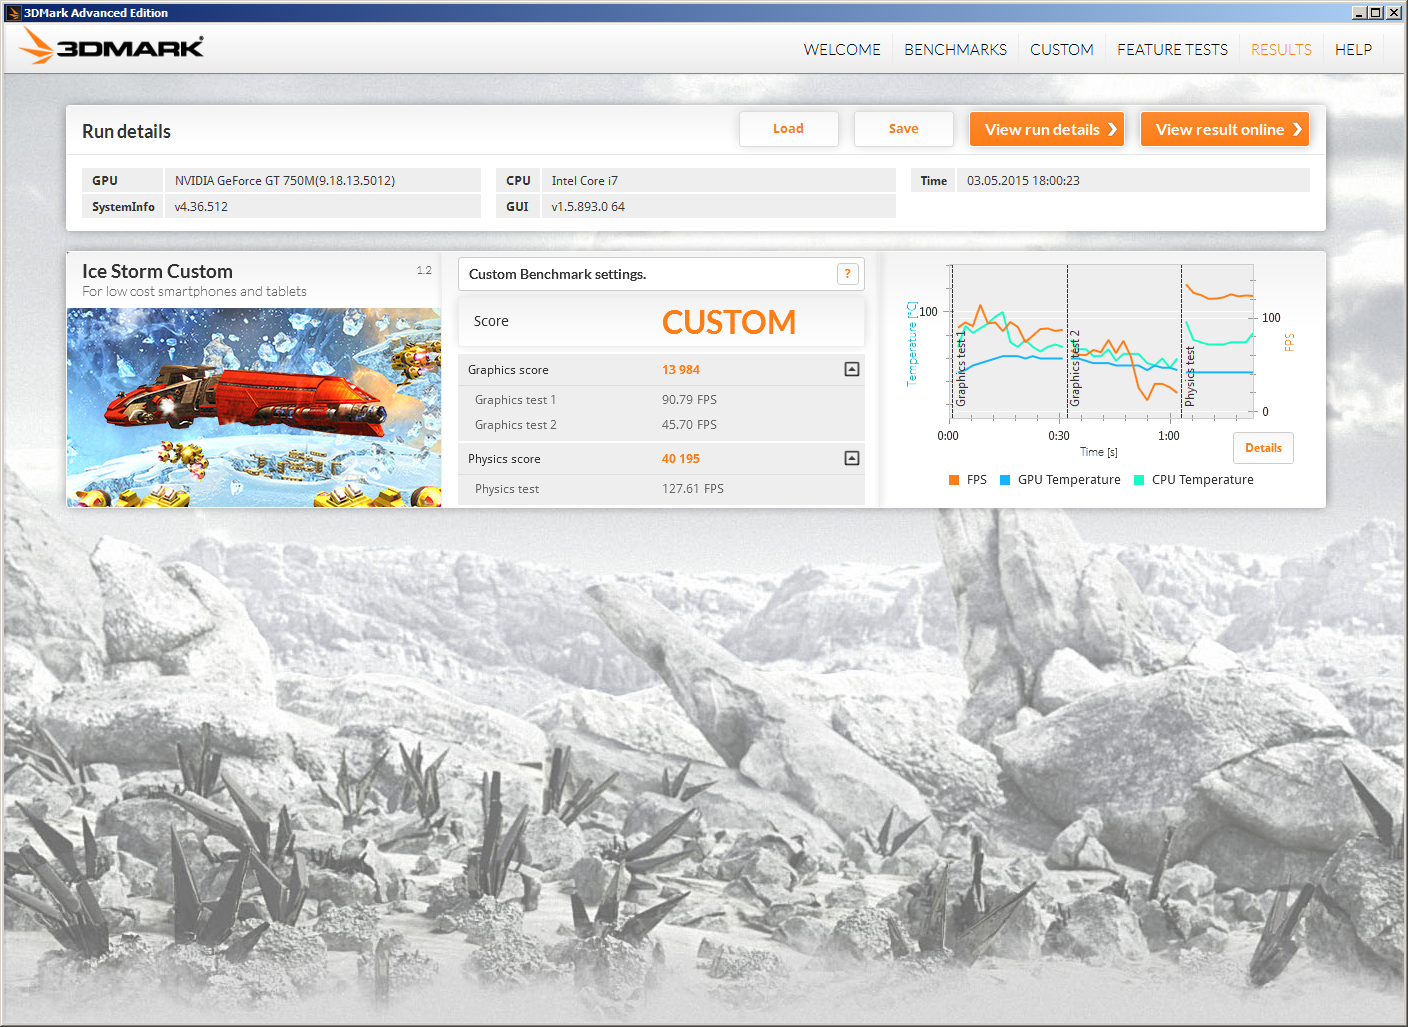1408x1027 pixels.
Task: Click the orange FPS legend swatch
Action: click(954, 480)
